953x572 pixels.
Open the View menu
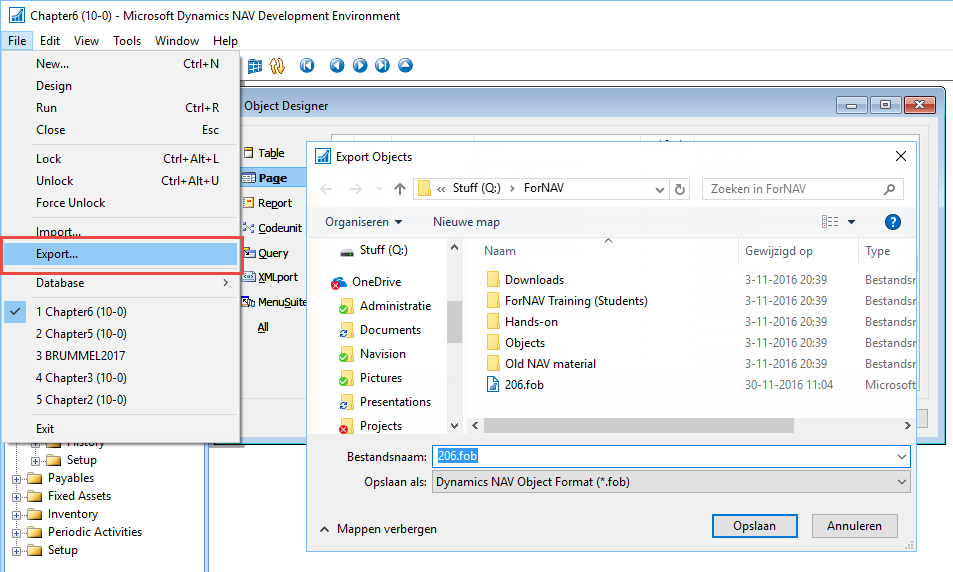86,41
